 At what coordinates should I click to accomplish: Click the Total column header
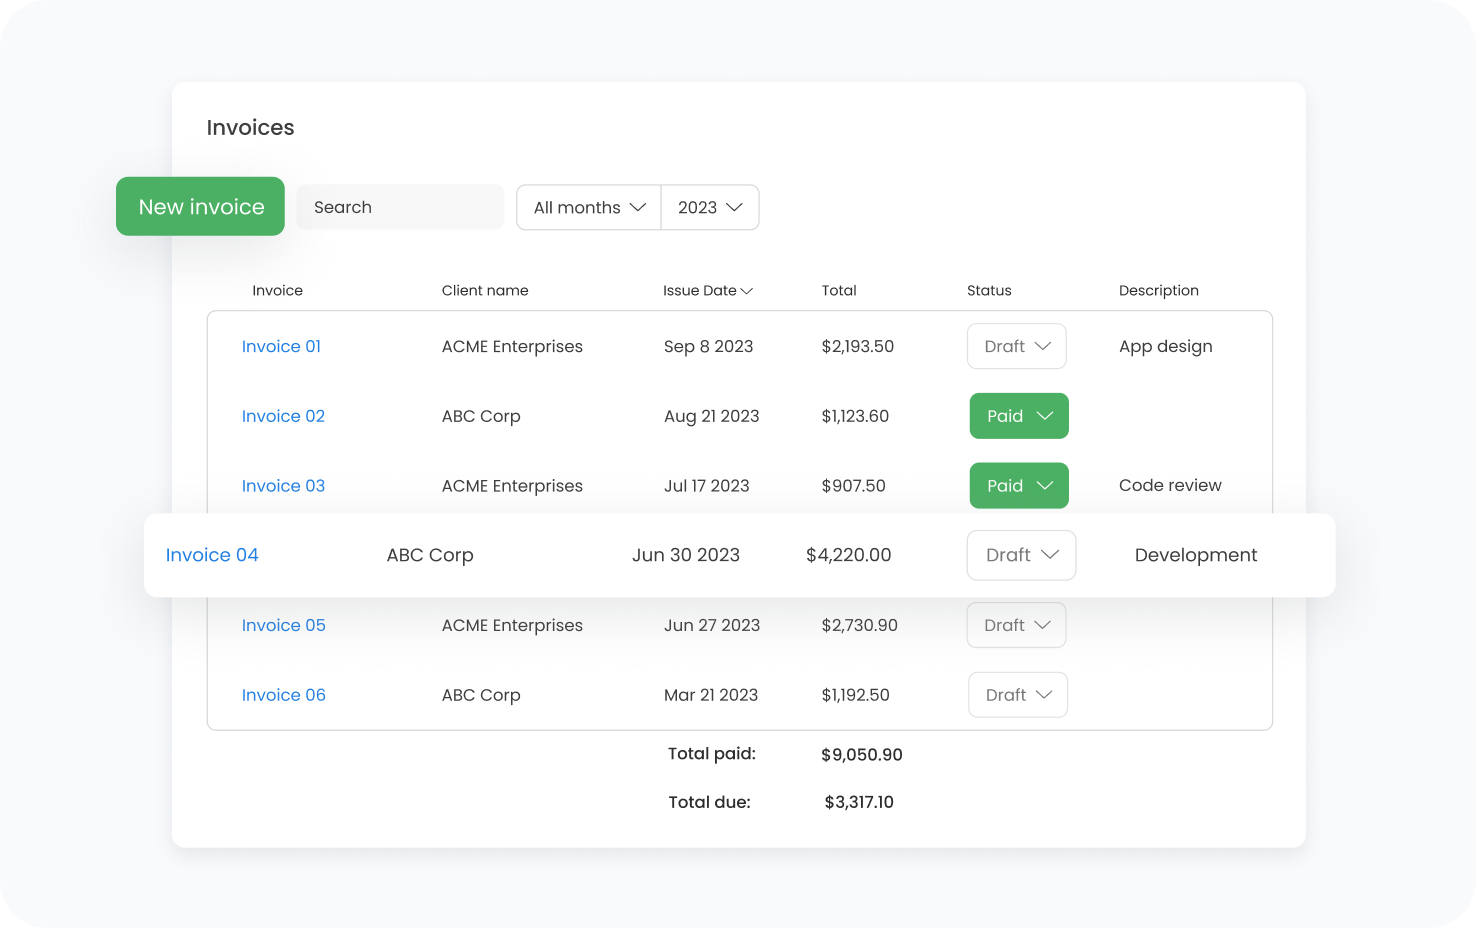pos(839,291)
